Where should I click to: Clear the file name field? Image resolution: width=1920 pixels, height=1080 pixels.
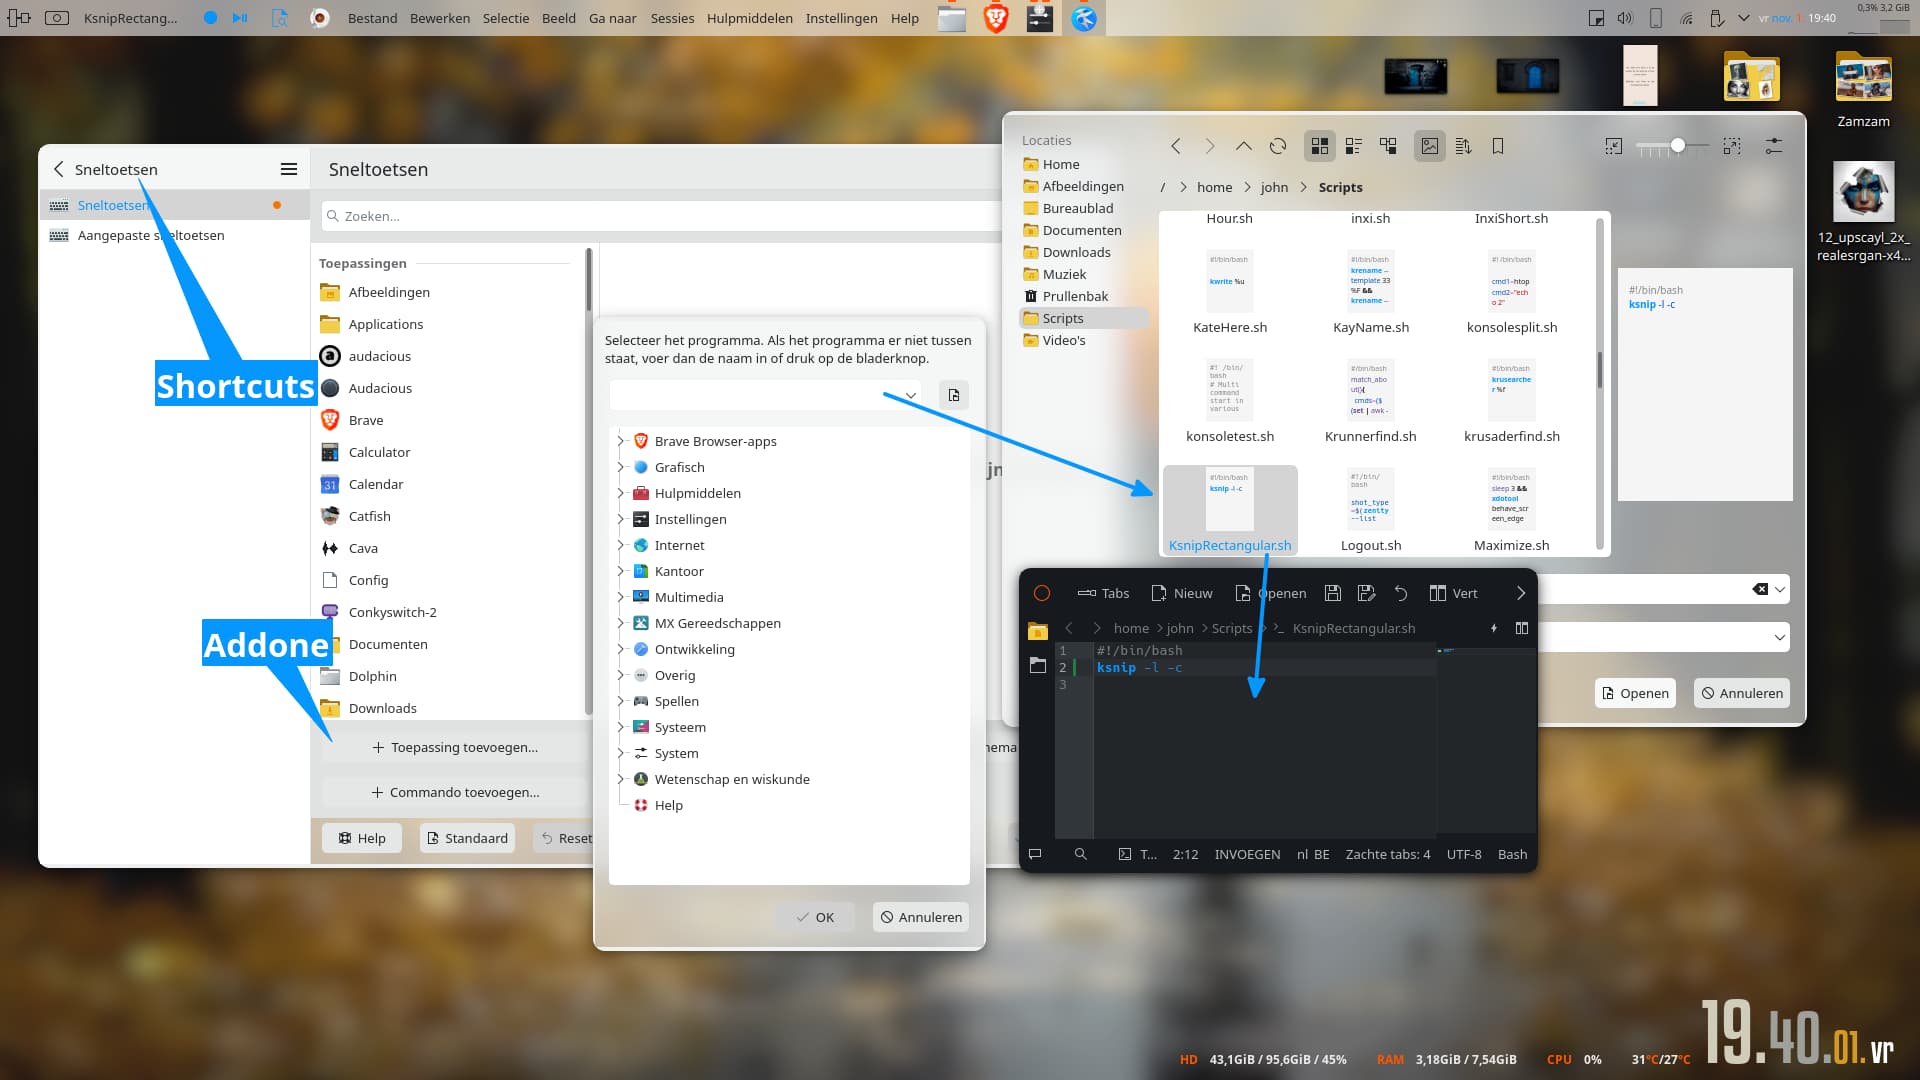click(1761, 589)
